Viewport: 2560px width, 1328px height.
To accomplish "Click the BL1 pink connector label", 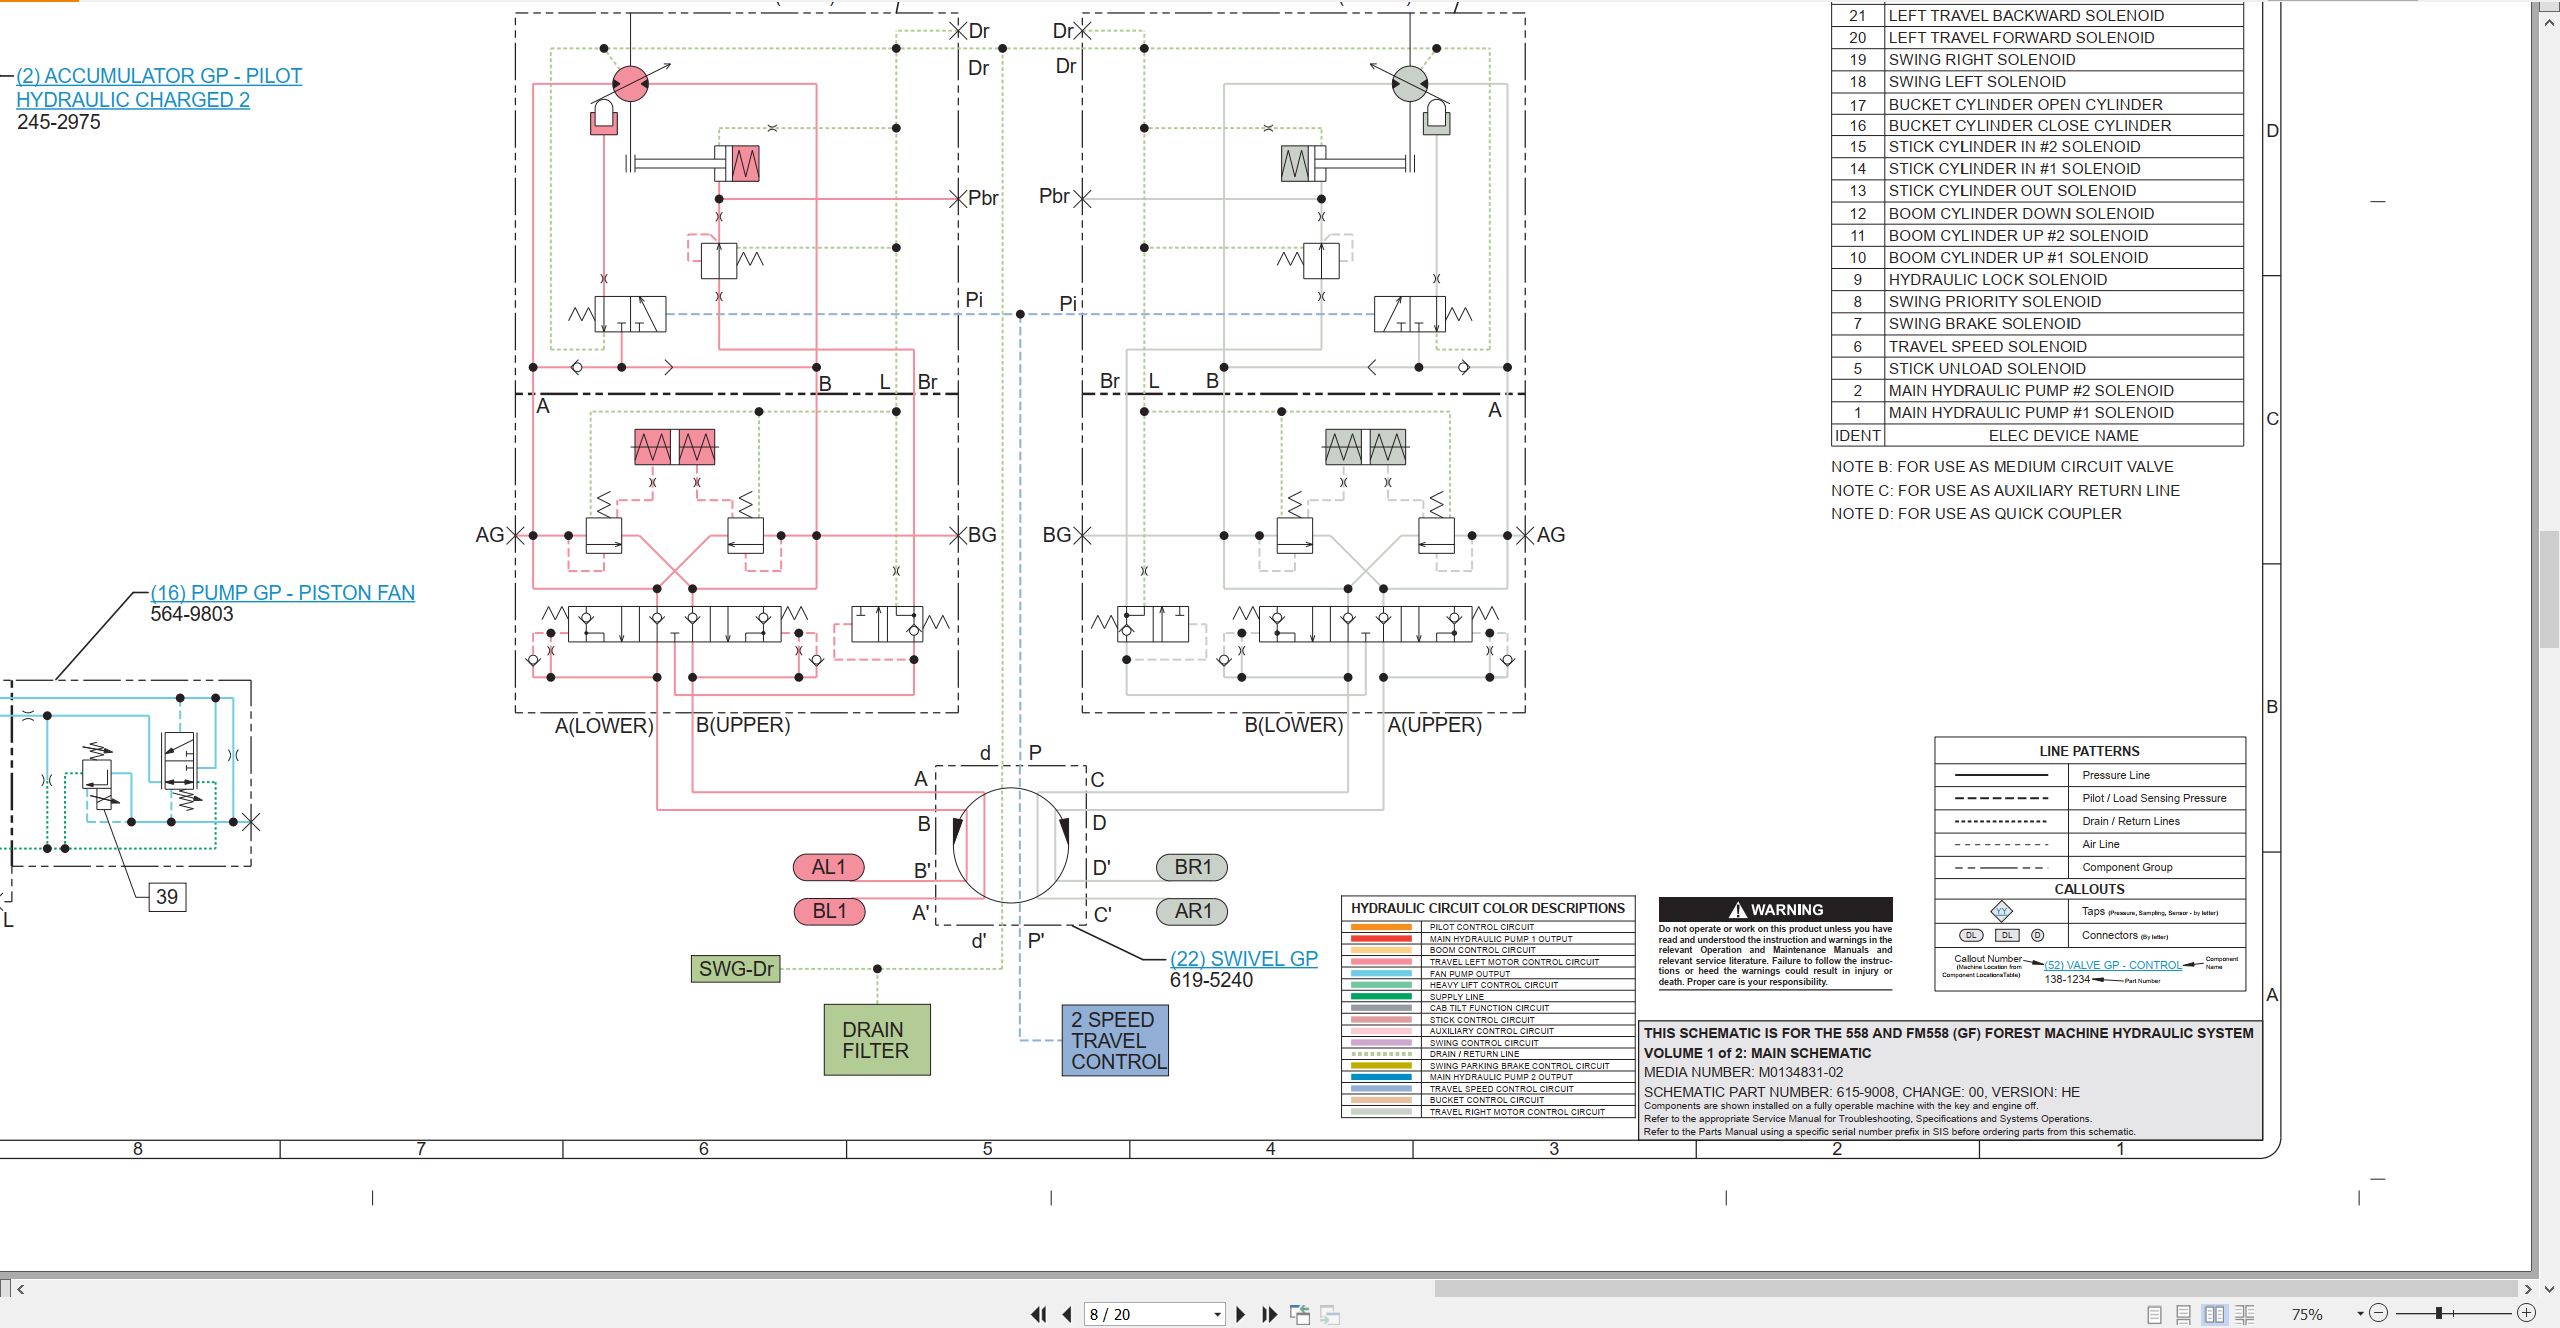I will [828, 911].
